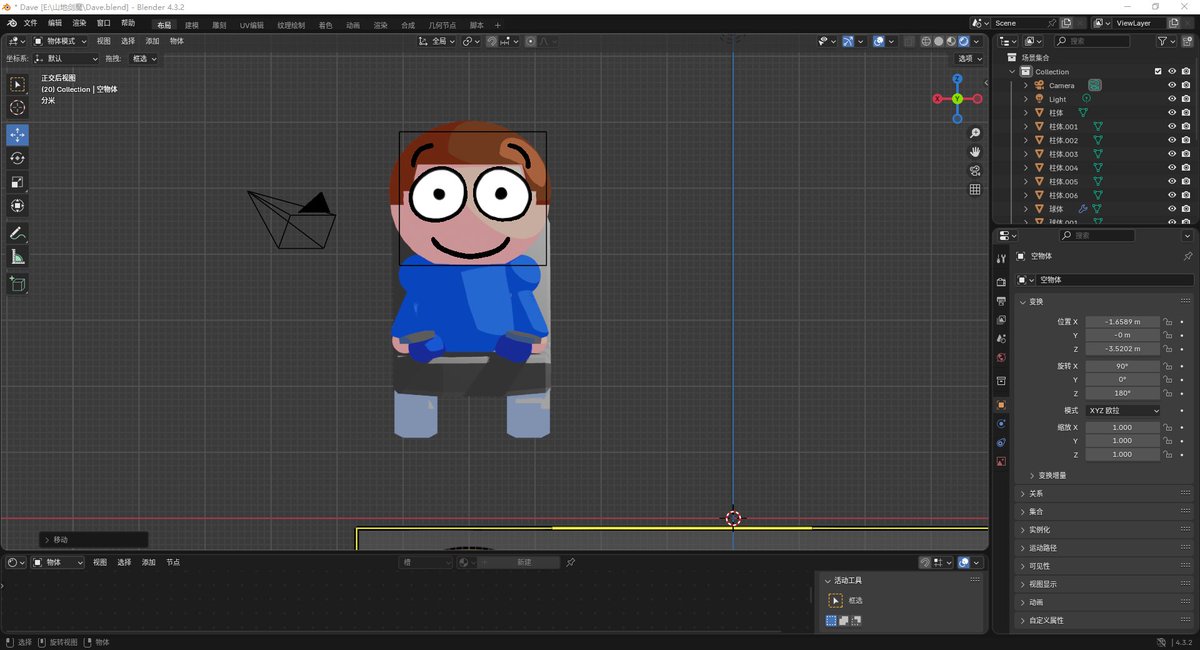Open the Object Data properties tab
1200x650 pixels.
1001,462
